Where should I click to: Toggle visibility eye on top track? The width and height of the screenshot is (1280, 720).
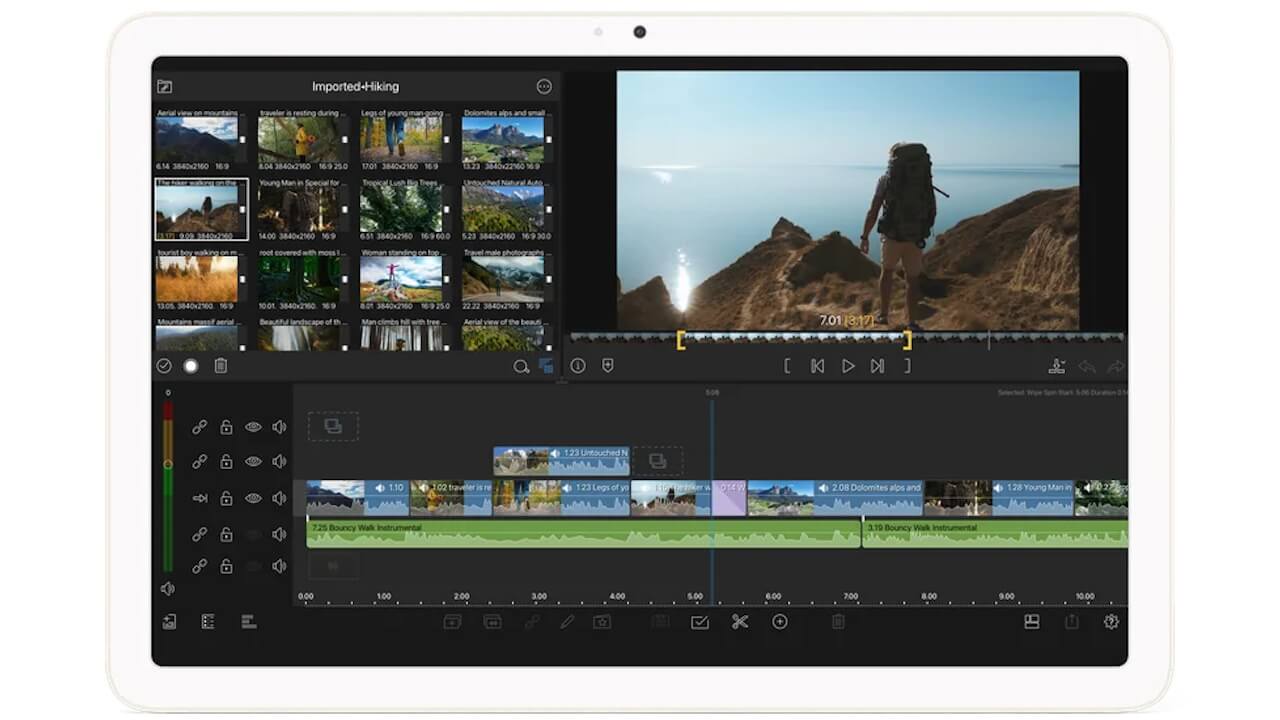pyautogui.click(x=253, y=427)
